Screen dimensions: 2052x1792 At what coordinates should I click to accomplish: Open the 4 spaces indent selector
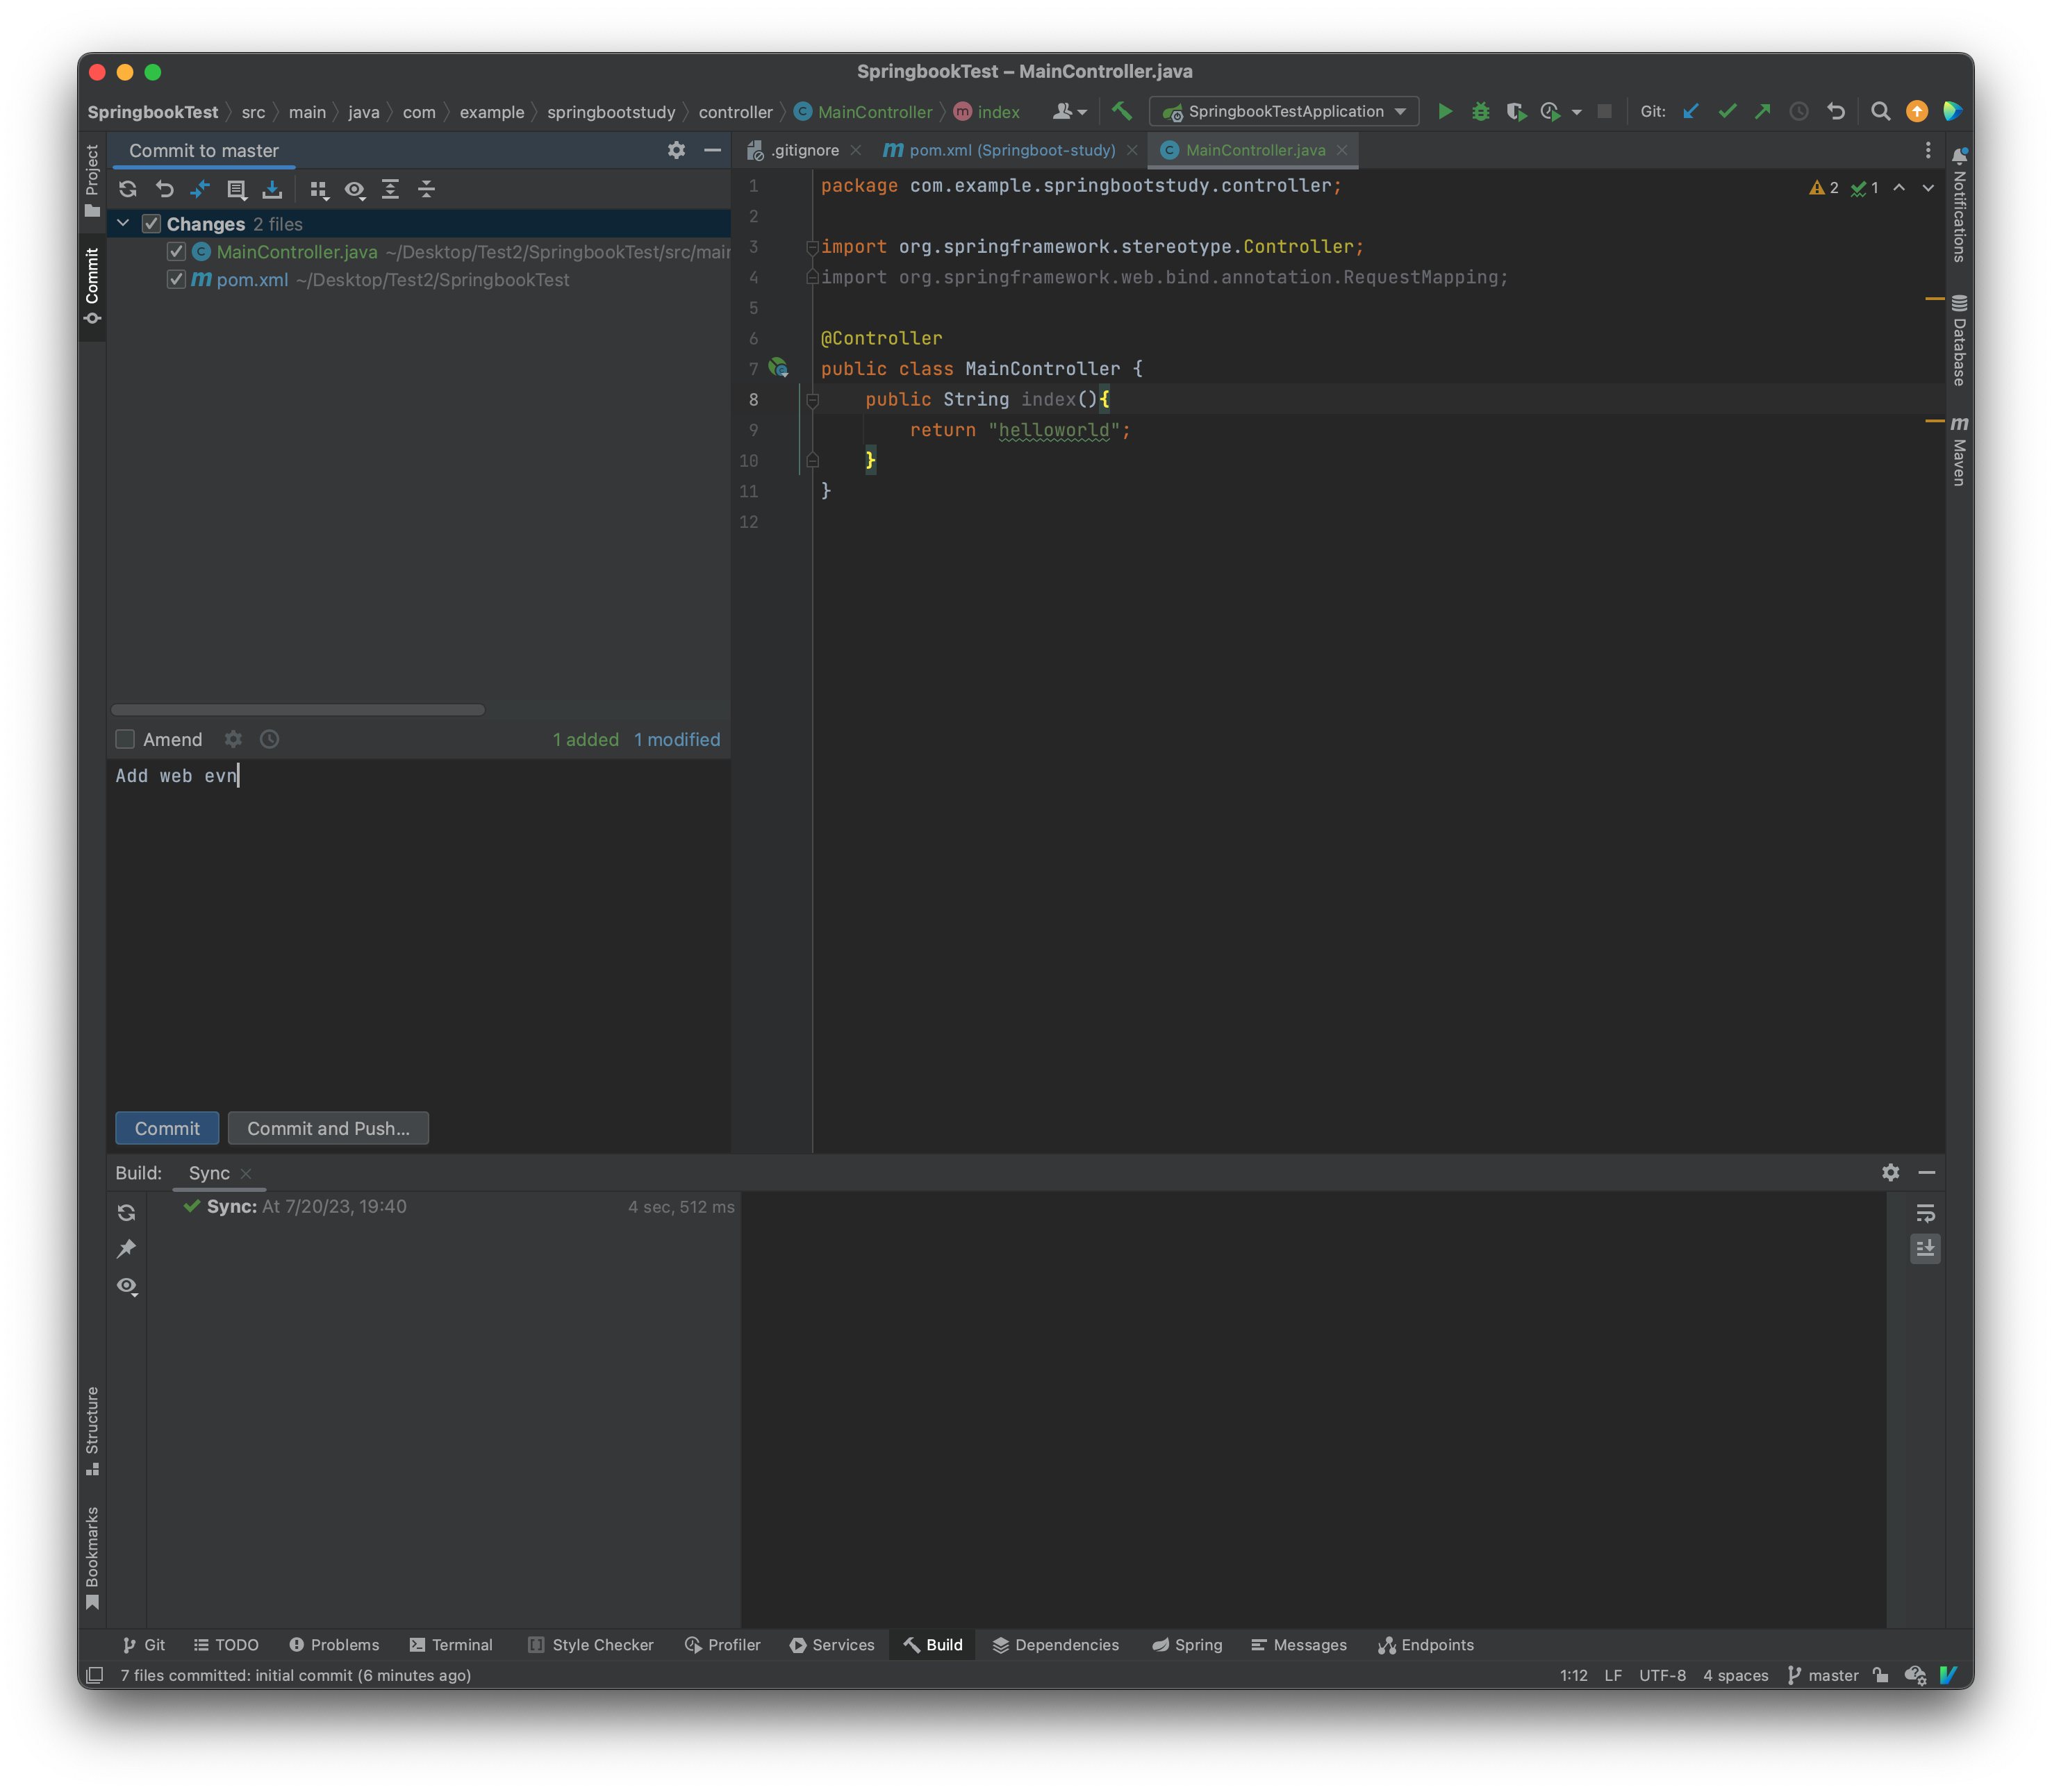[x=1735, y=1675]
